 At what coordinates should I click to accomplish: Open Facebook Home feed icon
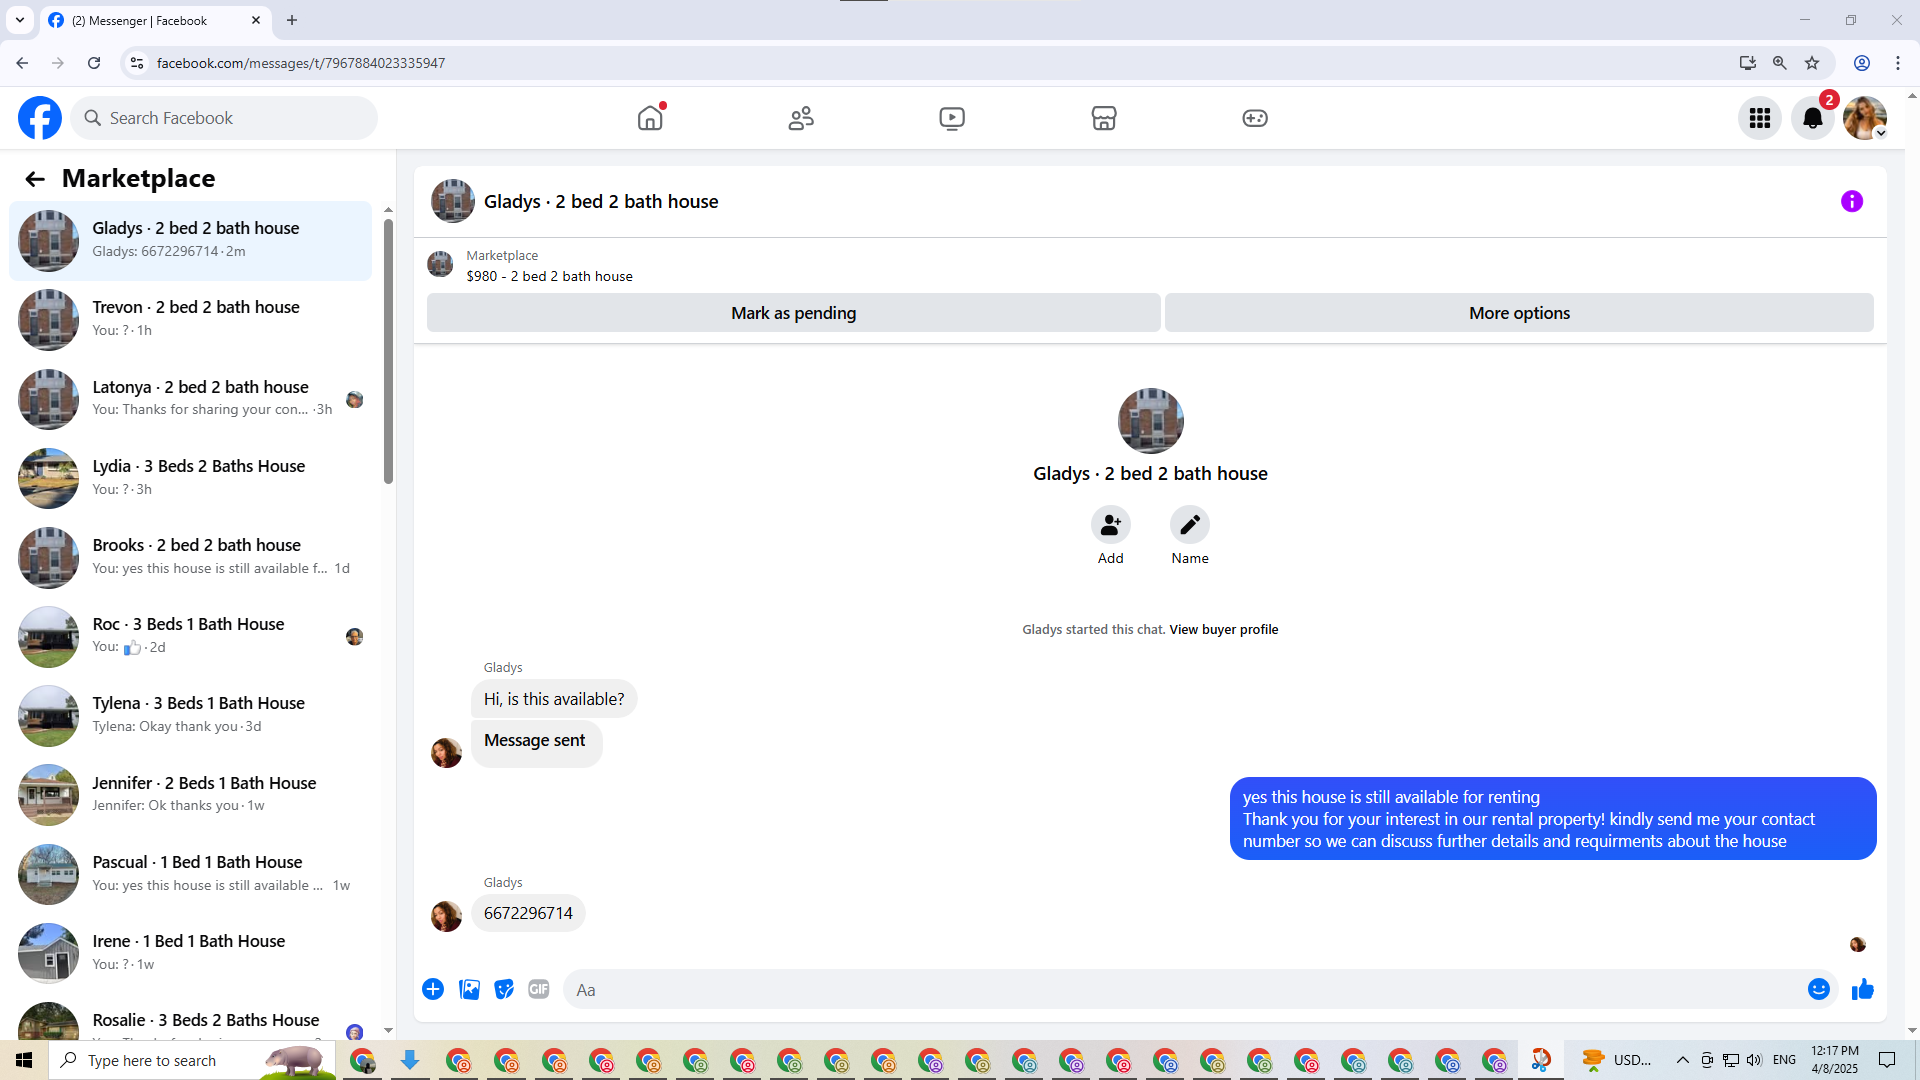click(650, 118)
